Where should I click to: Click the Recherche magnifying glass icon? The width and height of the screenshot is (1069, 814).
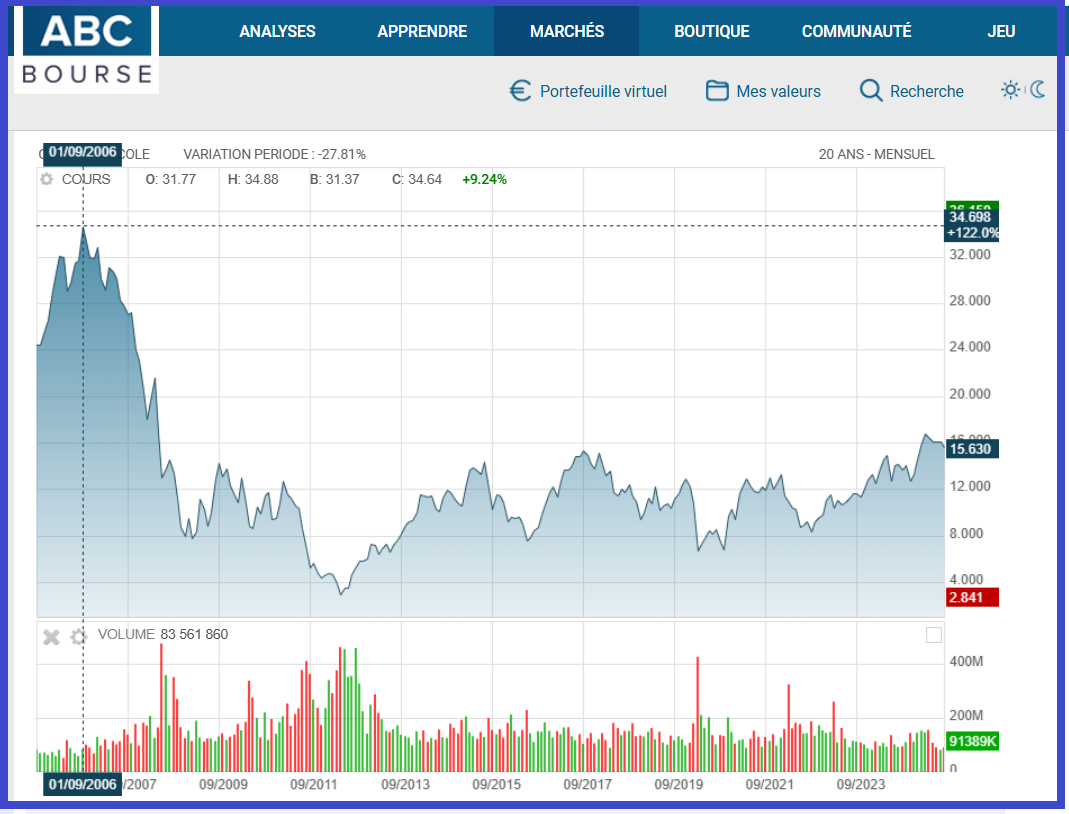pyautogui.click(x=871, y=91)
